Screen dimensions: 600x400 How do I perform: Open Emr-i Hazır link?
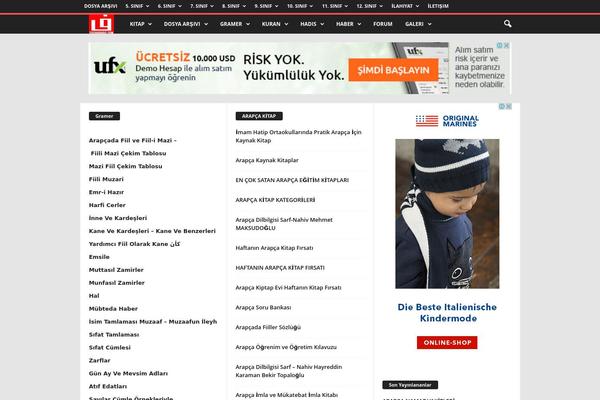[x=106, y=192]
